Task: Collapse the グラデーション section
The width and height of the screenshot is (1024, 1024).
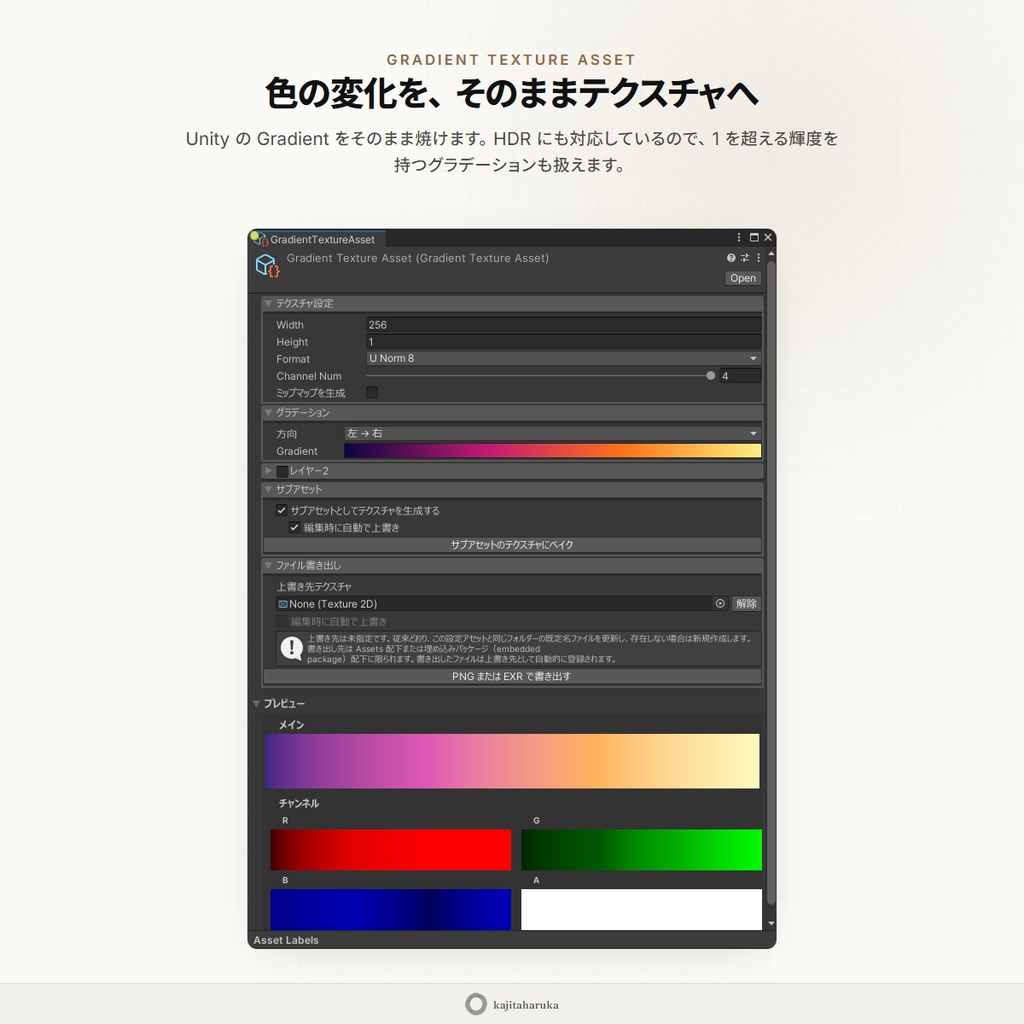Action: 268,413
